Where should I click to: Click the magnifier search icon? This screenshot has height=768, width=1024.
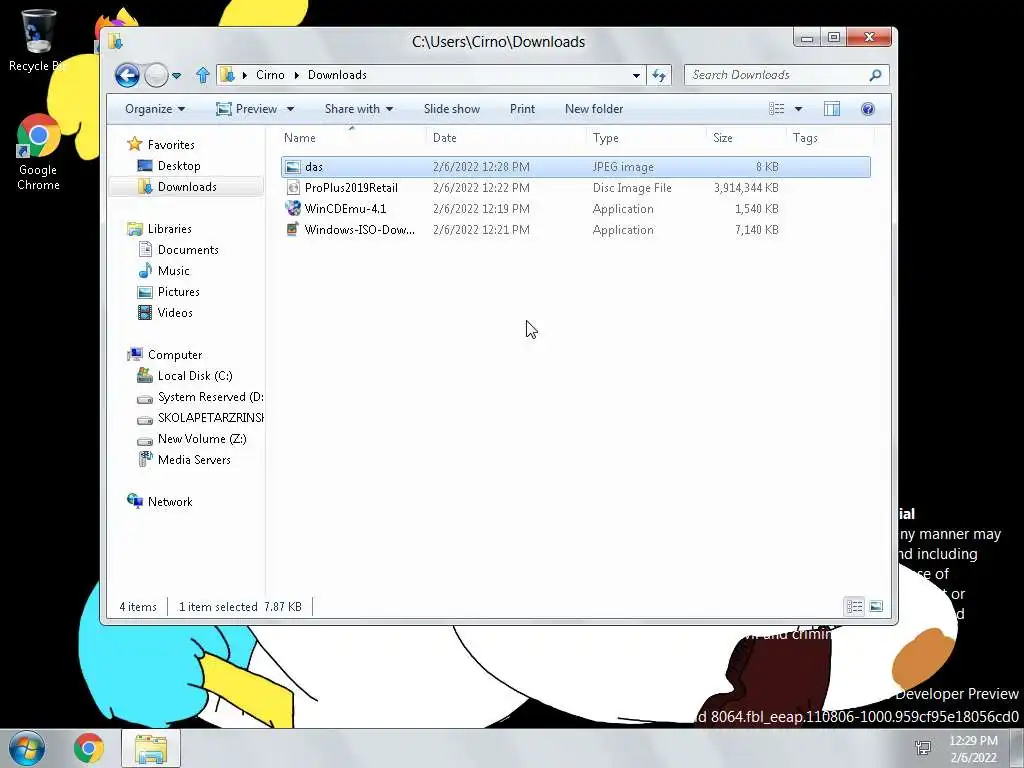[x=876, y=75]
